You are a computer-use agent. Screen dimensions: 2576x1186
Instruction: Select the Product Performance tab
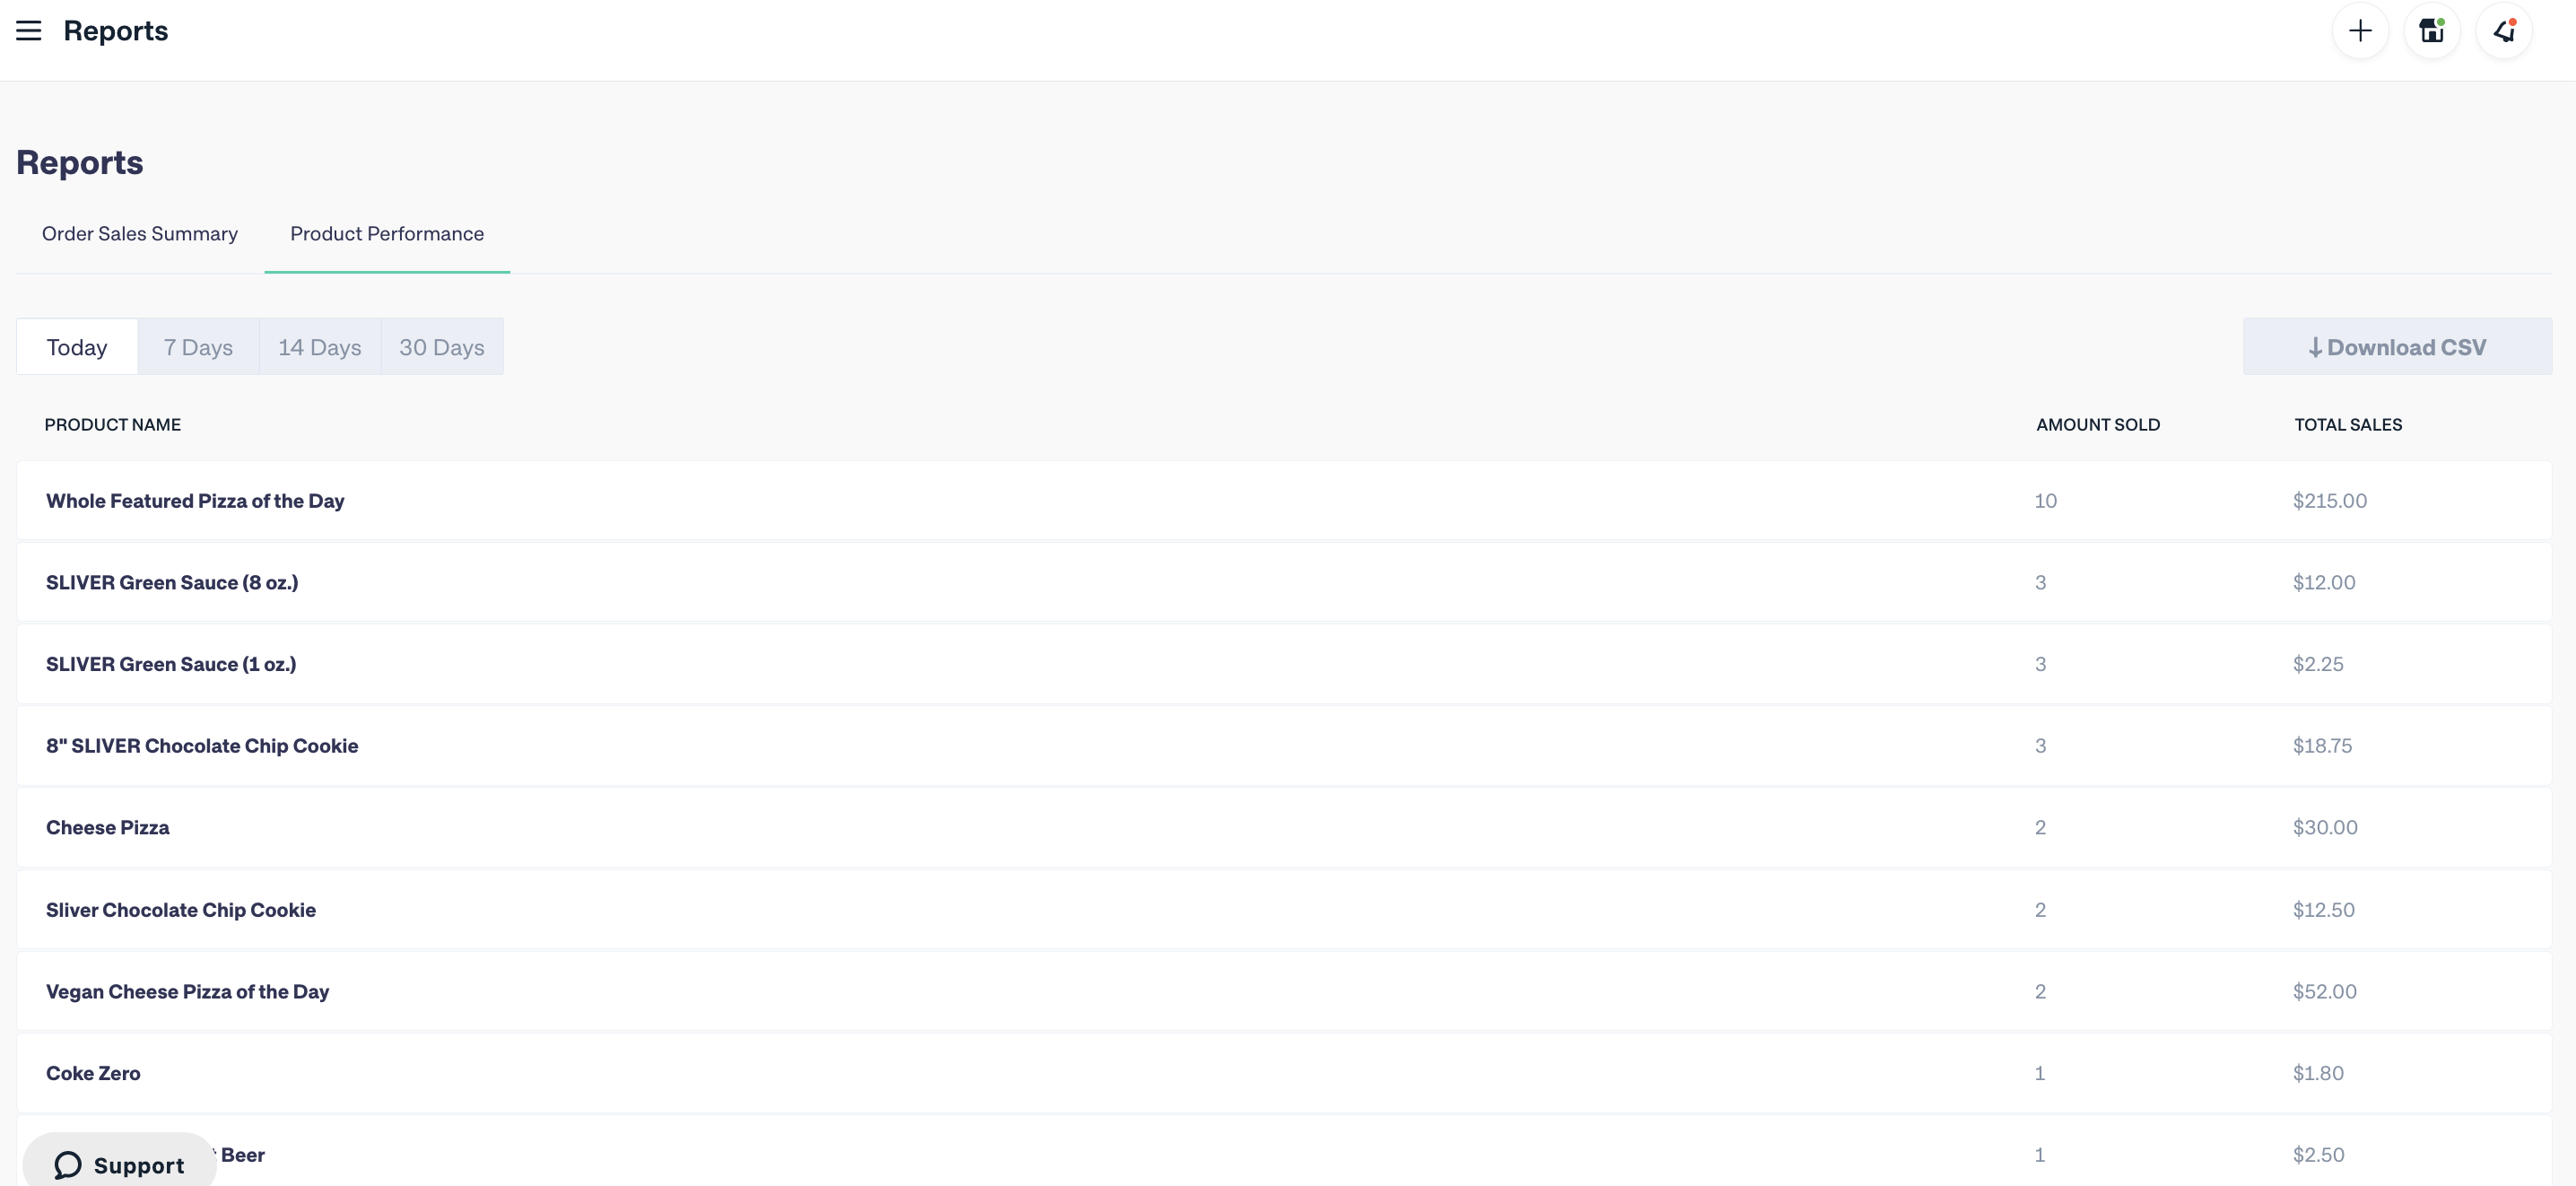coord(387,234)
